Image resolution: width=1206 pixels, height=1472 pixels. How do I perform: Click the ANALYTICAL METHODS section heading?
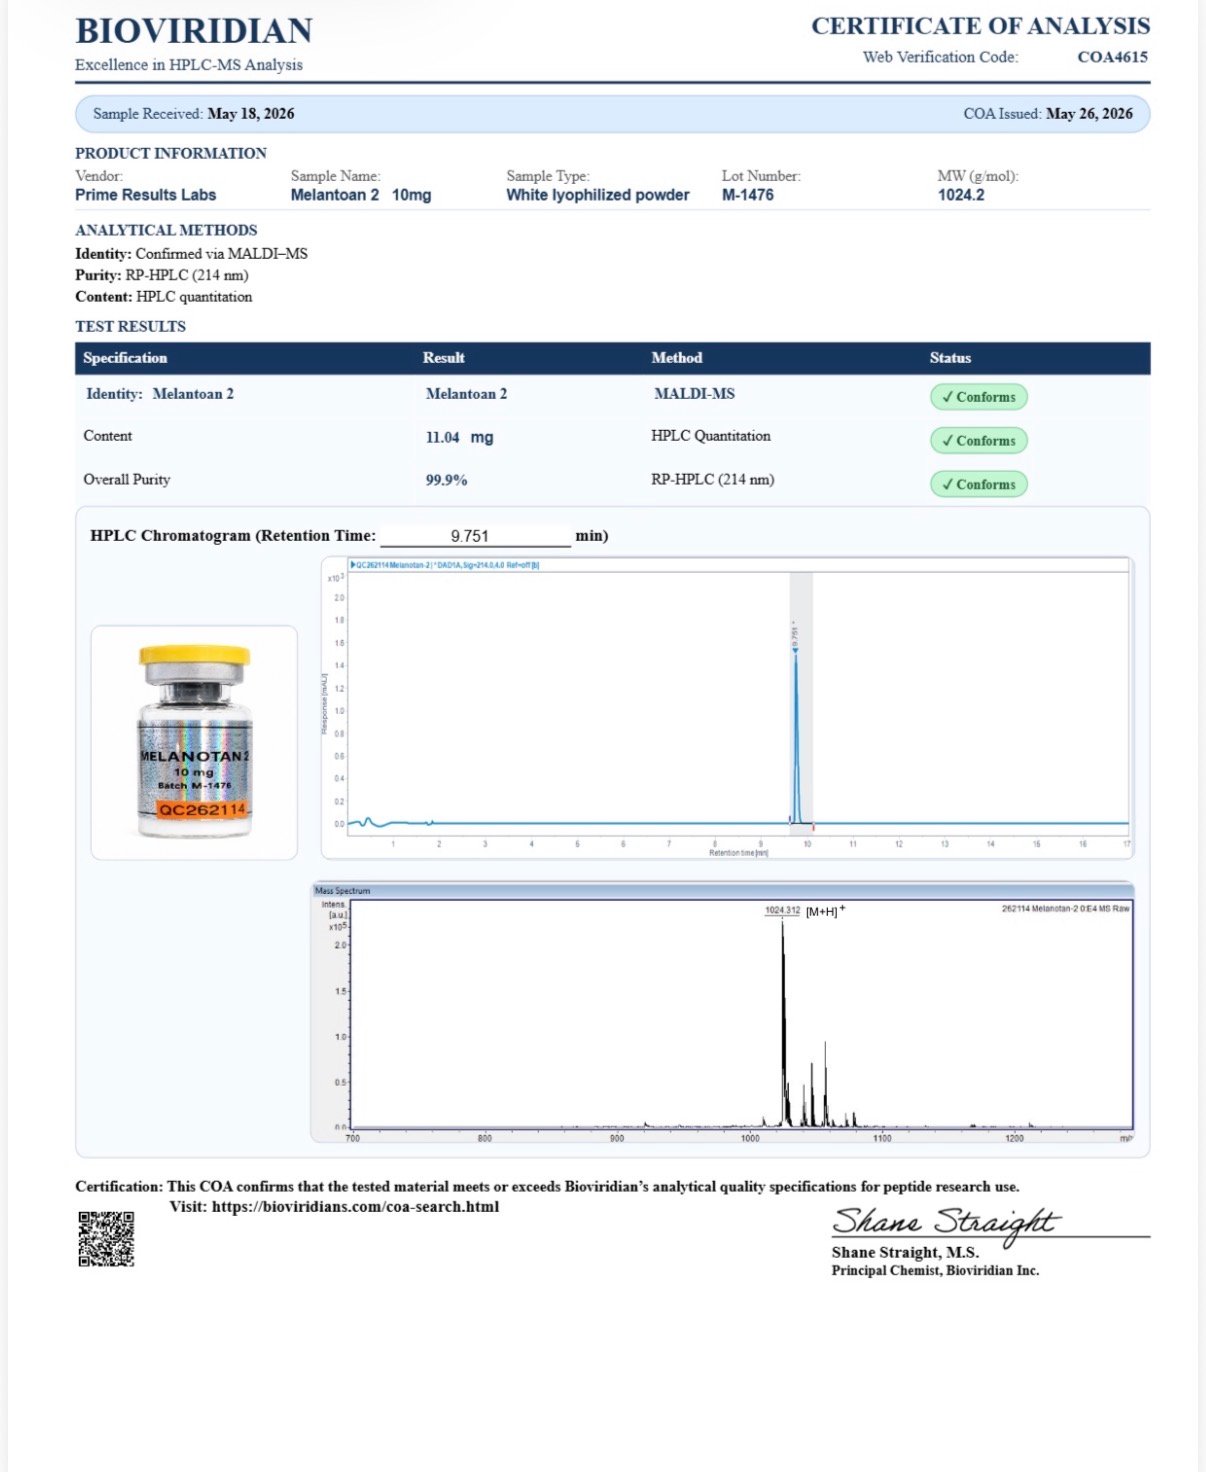click(166, 230)
